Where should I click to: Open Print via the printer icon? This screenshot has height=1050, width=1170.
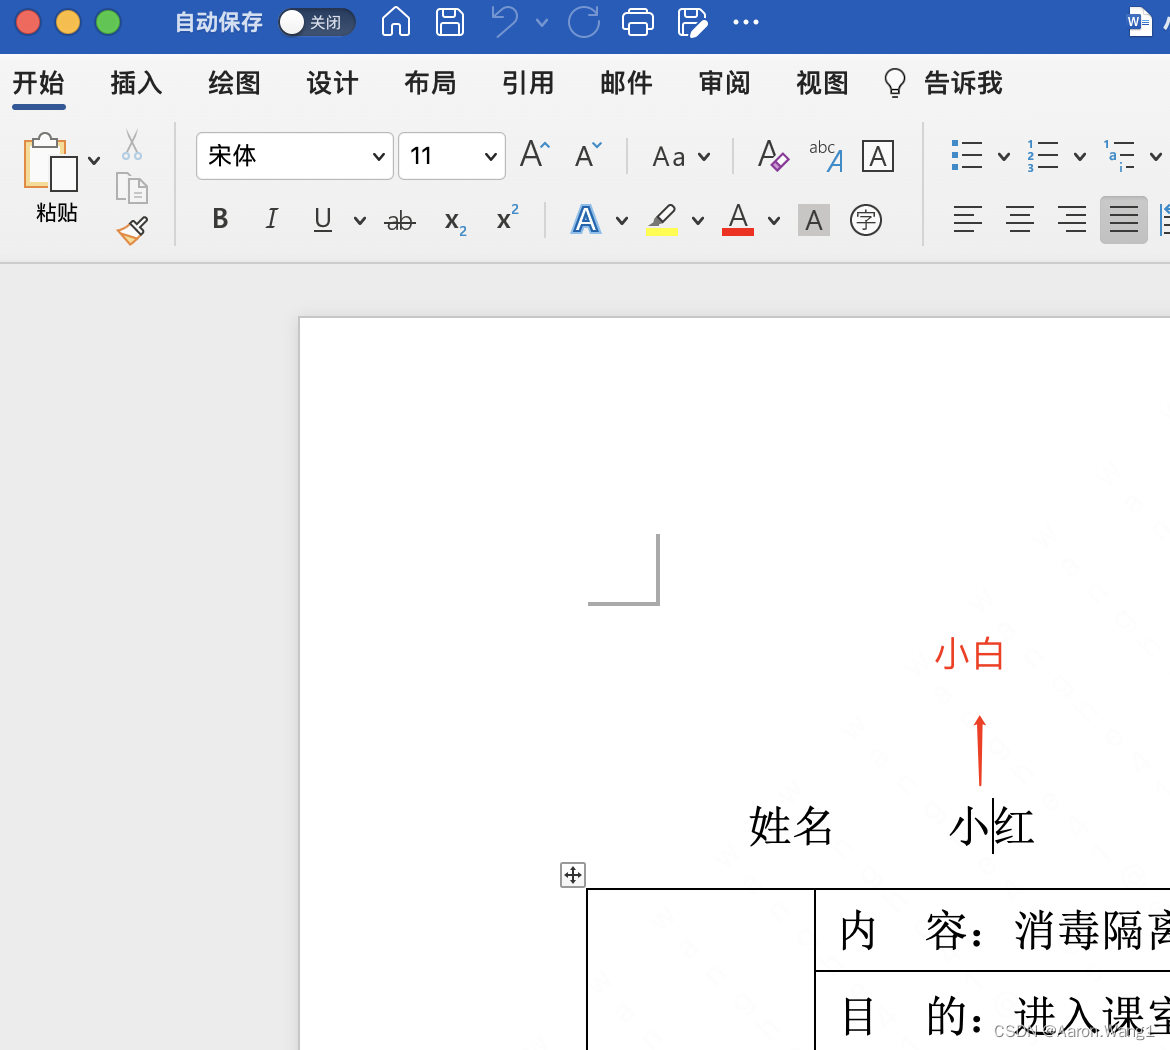click(638, 22)
